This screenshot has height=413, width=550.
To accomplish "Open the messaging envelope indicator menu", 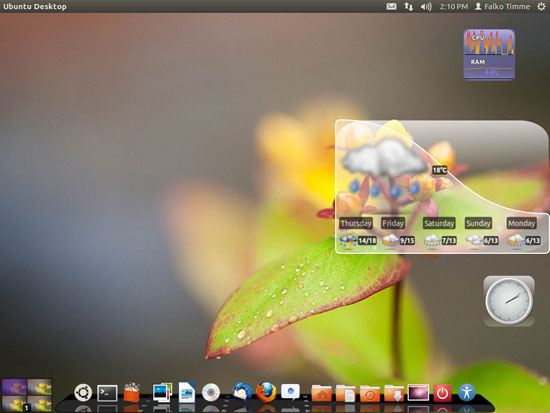I will [391, 6].
